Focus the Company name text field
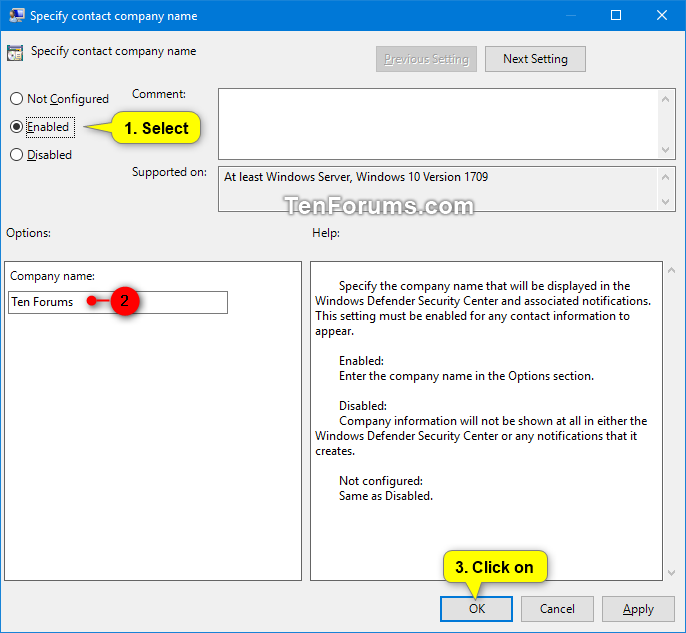Image resolution: width=686 pixels, height=633 pixels. [118, 302]
